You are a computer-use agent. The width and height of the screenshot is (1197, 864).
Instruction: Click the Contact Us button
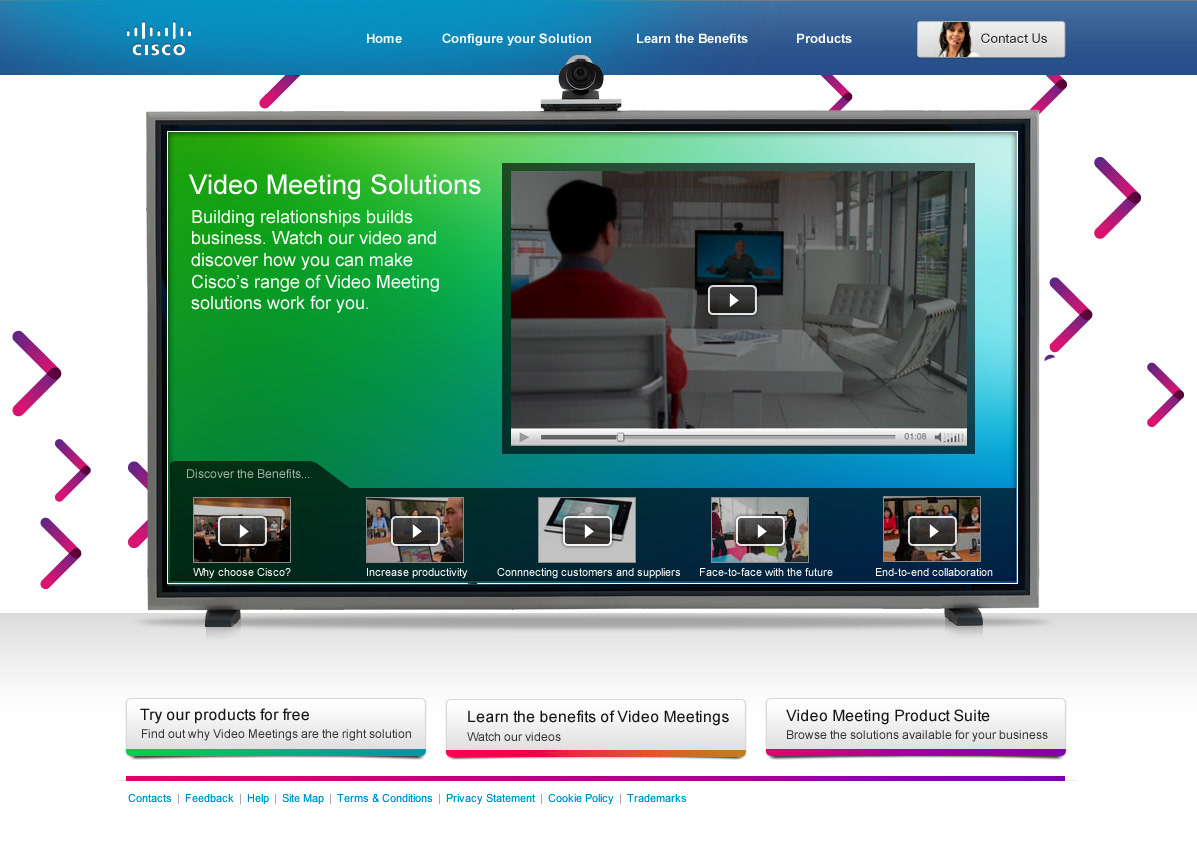point(991,39)
